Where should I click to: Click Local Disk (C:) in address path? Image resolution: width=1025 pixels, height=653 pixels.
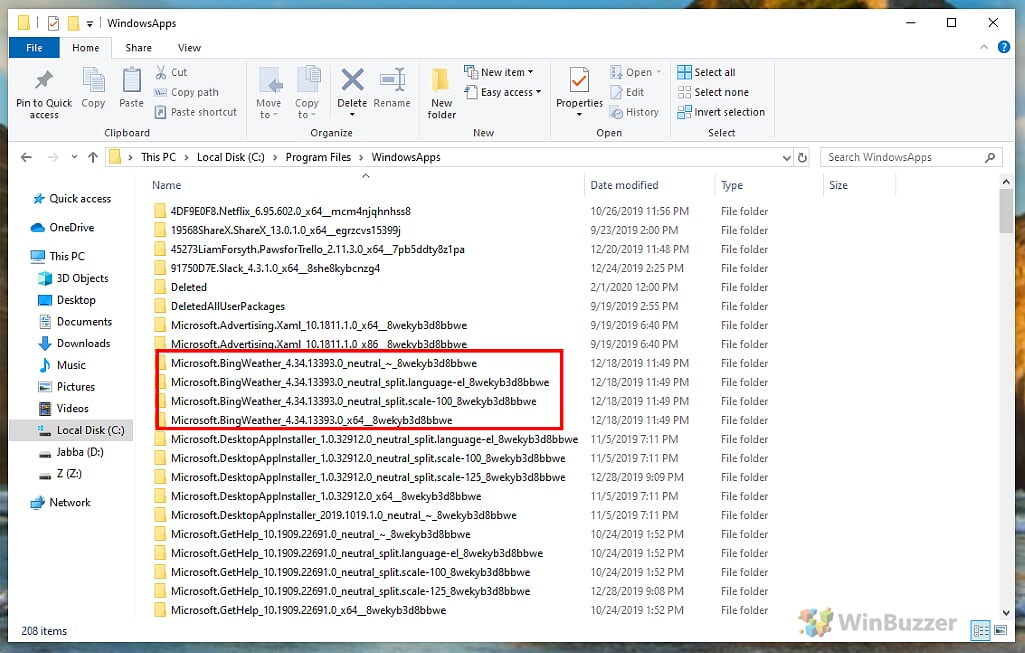[x=231, y=157]
